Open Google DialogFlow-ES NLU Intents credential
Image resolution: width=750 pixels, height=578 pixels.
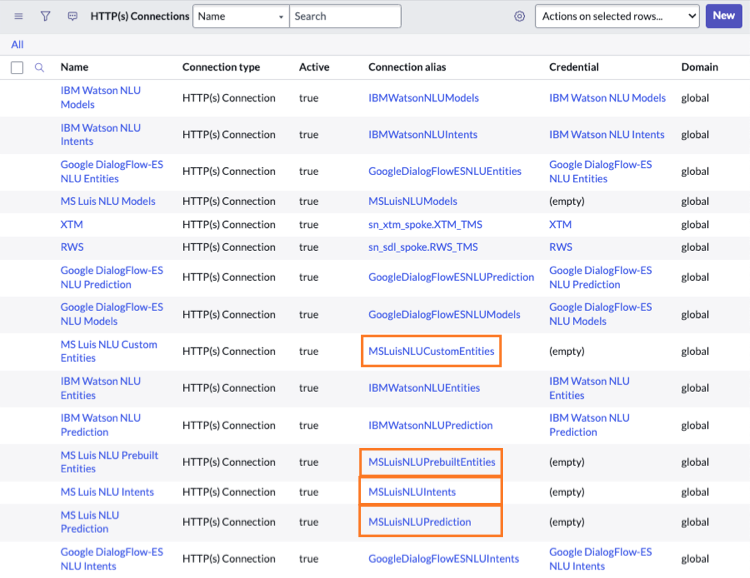600,559
